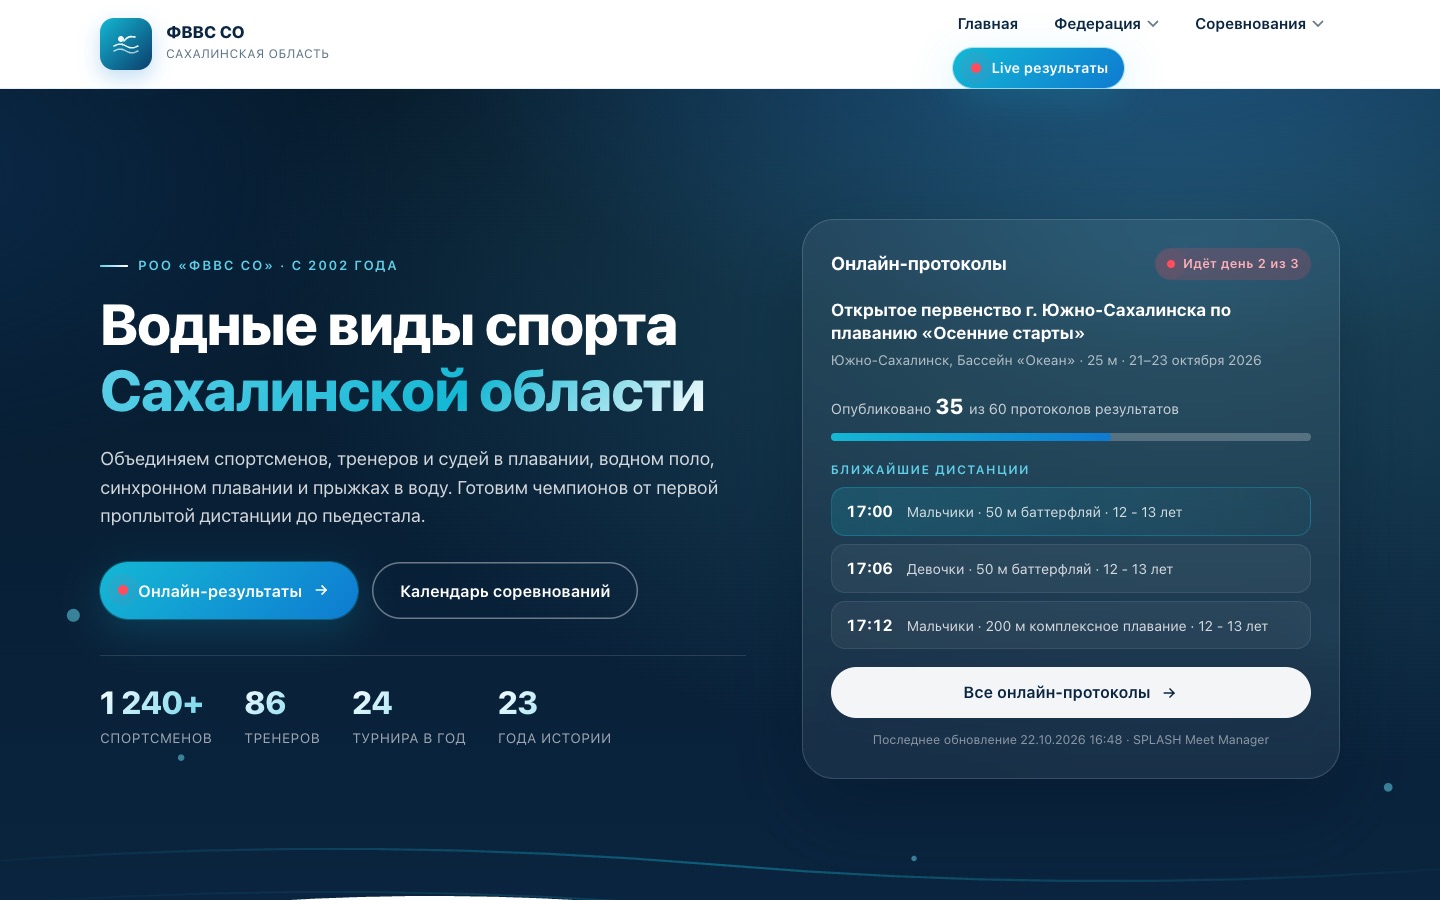This screenshot has height=900, width=1440.
Task: Click the Сахалинская область subtitle in header
Action: click(x=247, y=54)
